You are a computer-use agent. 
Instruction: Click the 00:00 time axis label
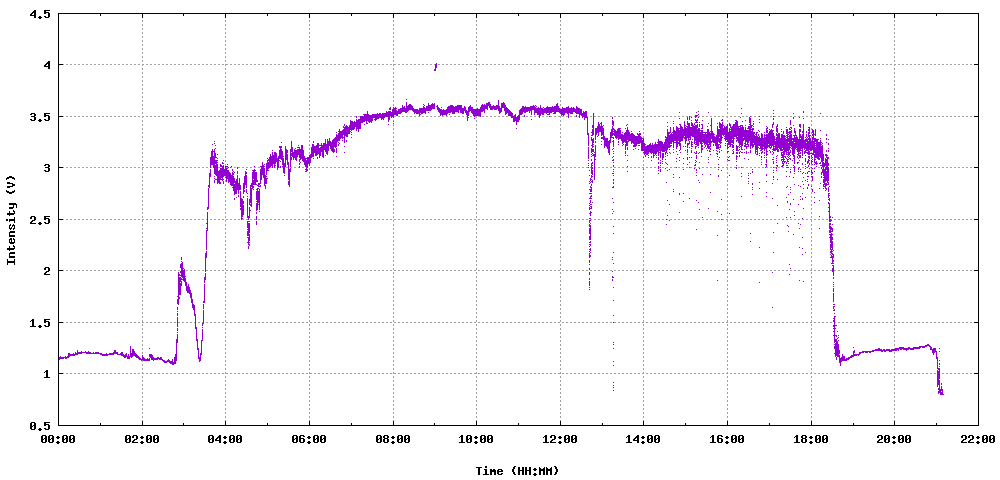(58, 439)
